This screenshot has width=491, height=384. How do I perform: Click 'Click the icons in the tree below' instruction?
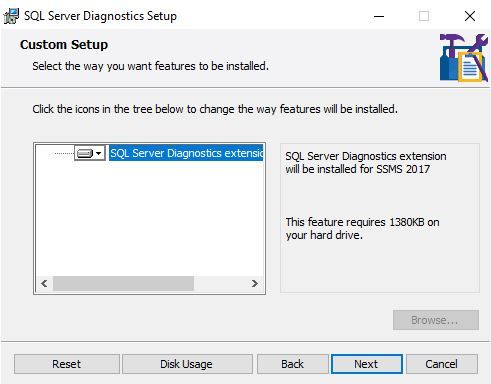[x=215, y=109]
